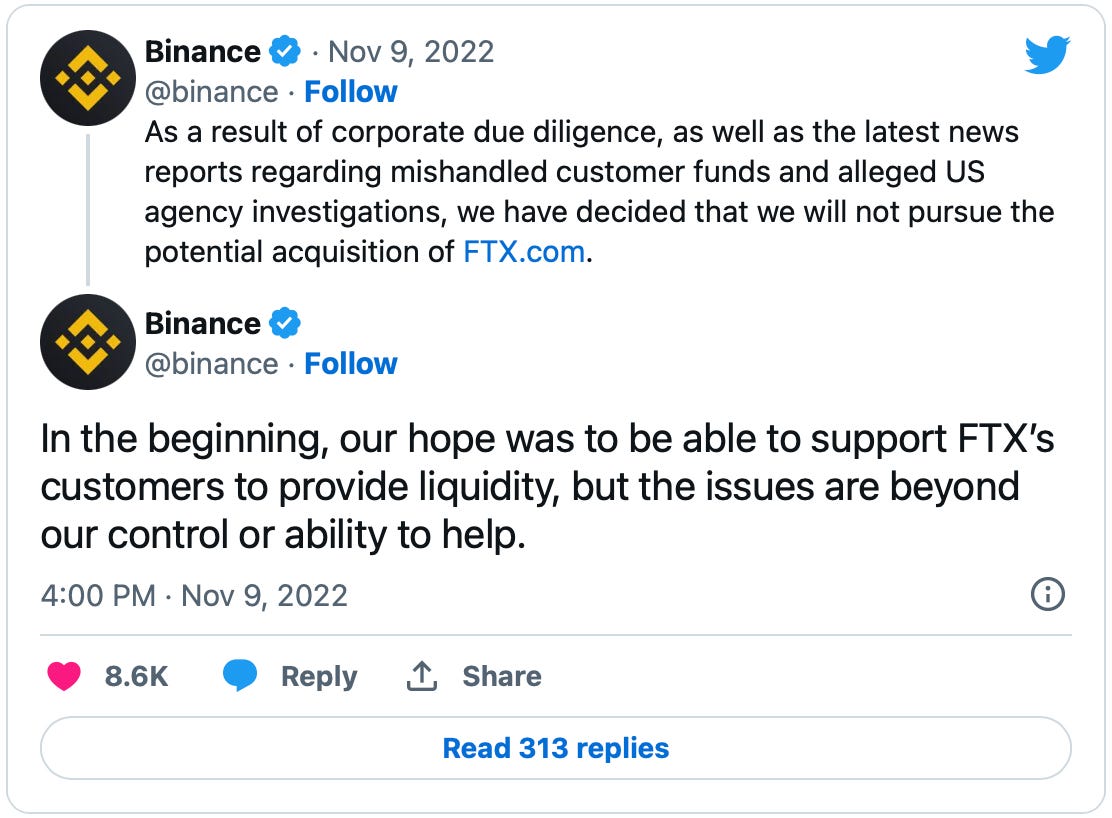
Task: Click the Binance name on the second tweet
Action: pos(203,323)
